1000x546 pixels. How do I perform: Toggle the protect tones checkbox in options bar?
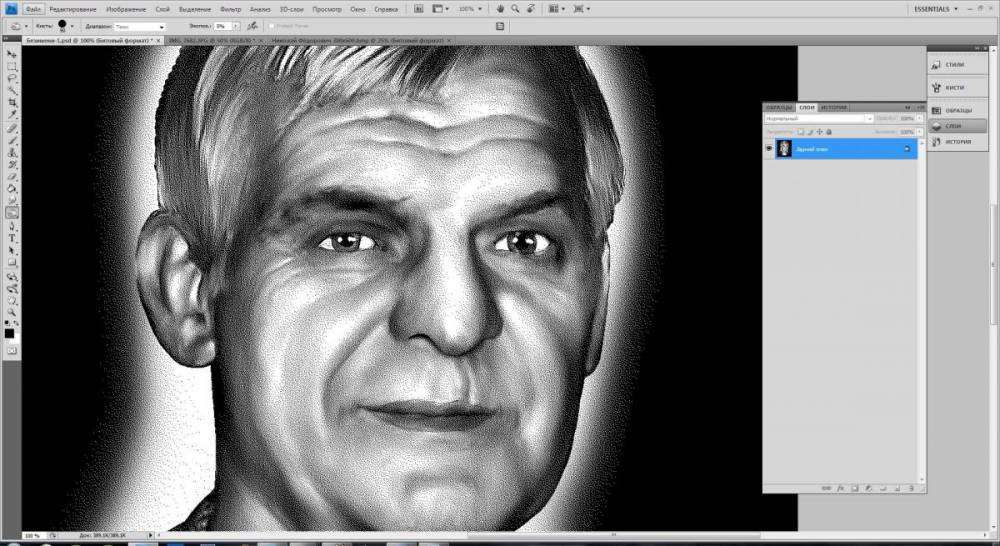pyautogui.click(x=271, y=25)
